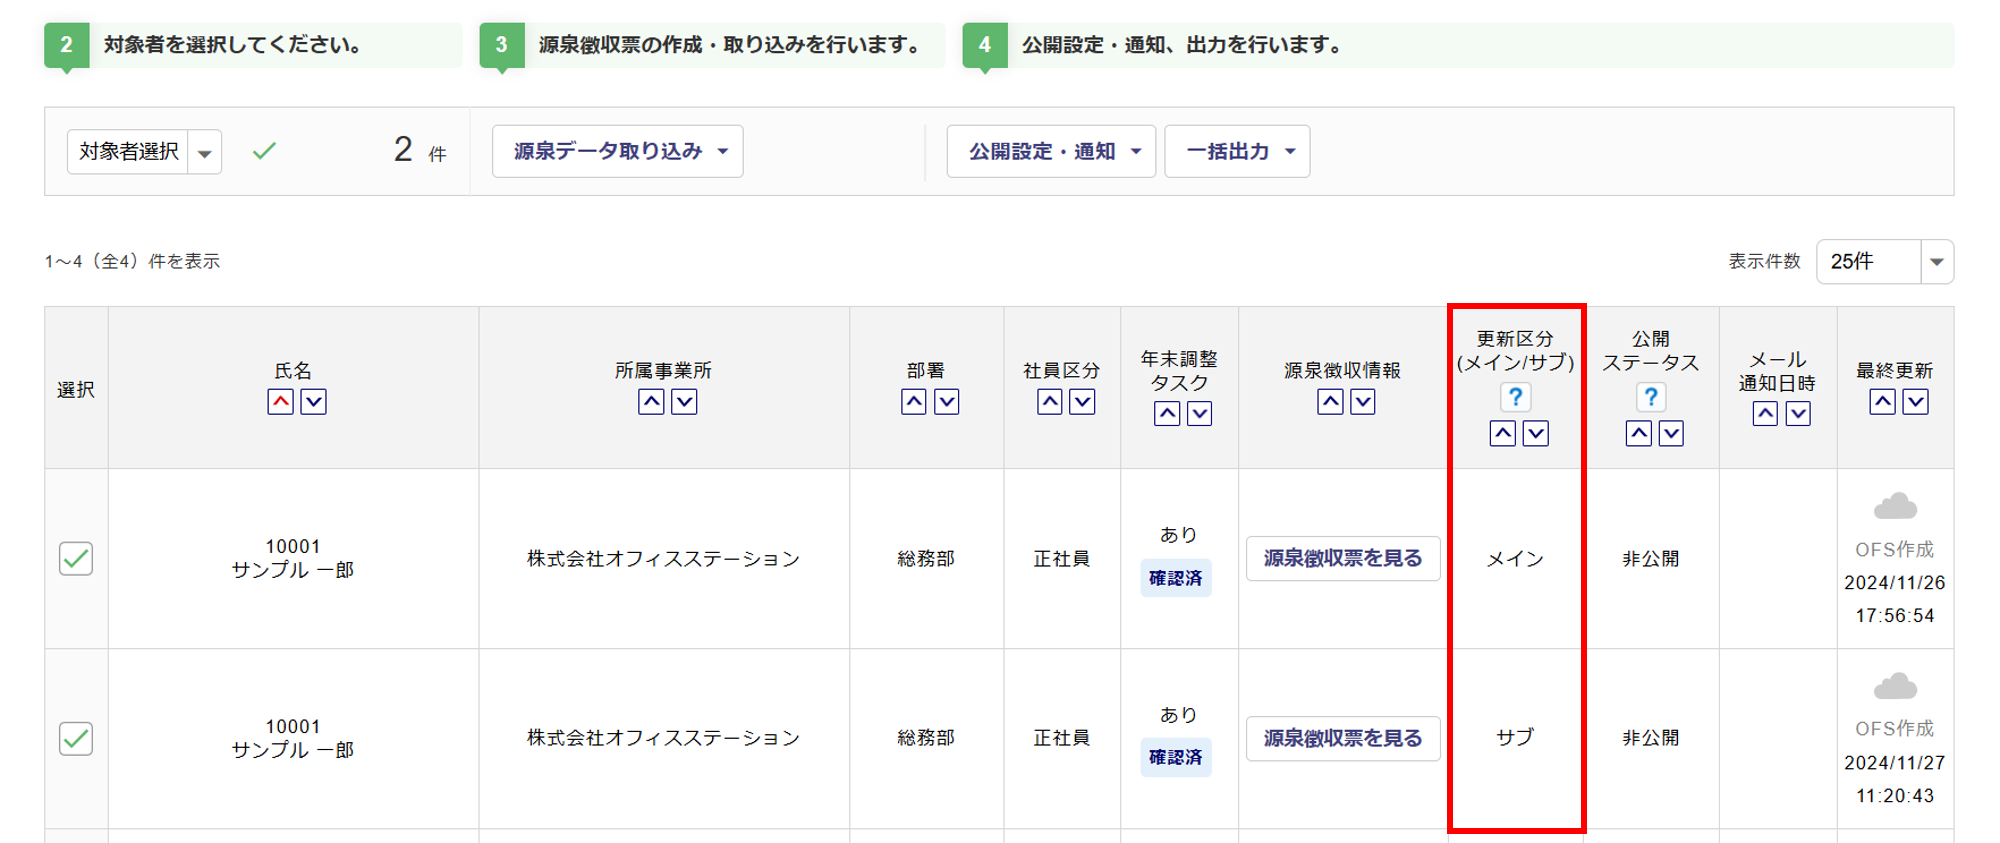Uncheck the サブ row selection checkbox
Screen dimensions: 2000x843
click(76, 738)
